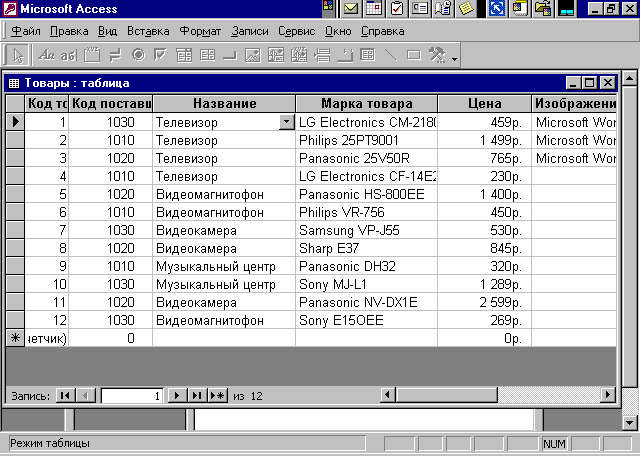This screenshot has width=640, height=456.
Task: Click the main window vertical scroll up arrow
Action: click(x=630, y=78)
